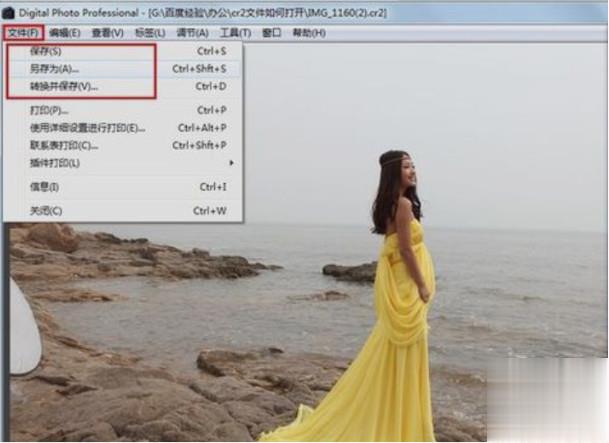Select 转换并保存(V)... menu entry
Image resolution: width=609 pixels, height=443 pixels.
123,86
